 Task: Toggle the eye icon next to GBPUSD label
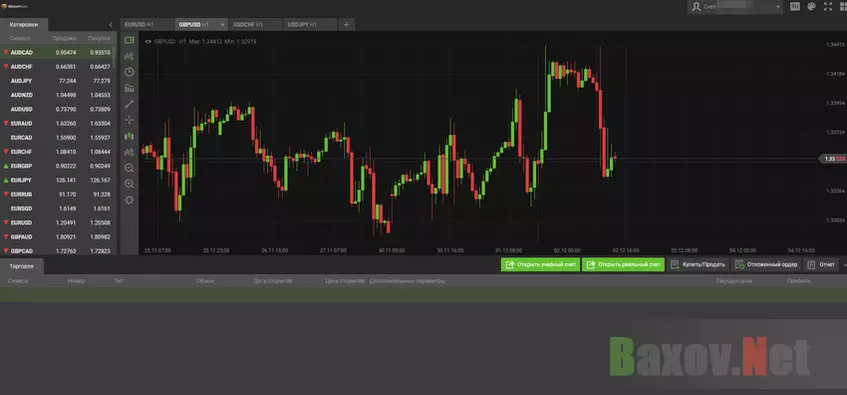(148, 41)
